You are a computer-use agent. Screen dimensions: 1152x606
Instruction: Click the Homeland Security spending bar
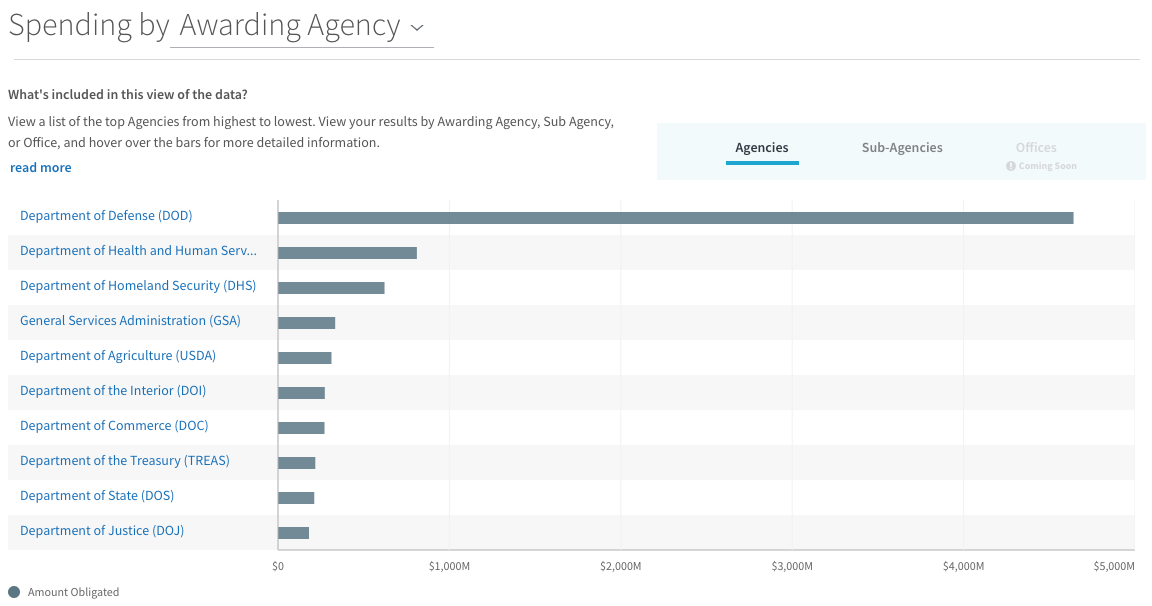(x=331, y=288)
